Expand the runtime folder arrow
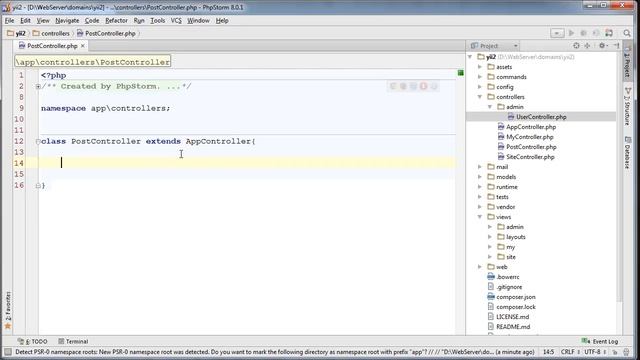The width and height of the screenshot is (640, 360). [480, 187]
